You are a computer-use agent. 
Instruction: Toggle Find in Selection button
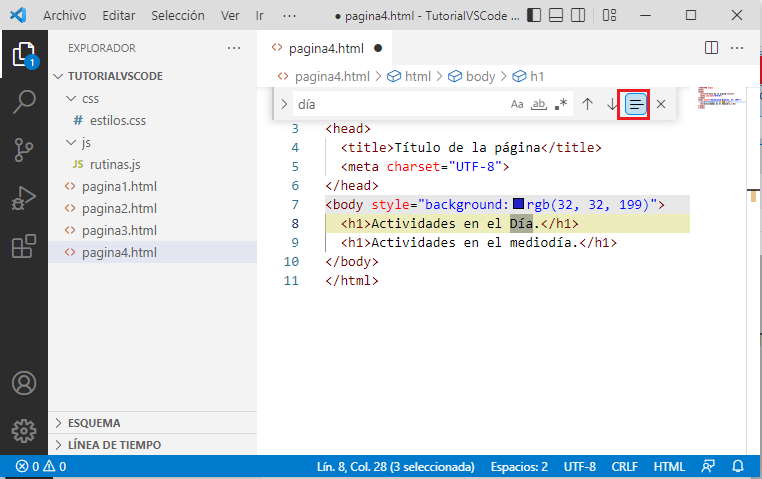coord(635,104)
